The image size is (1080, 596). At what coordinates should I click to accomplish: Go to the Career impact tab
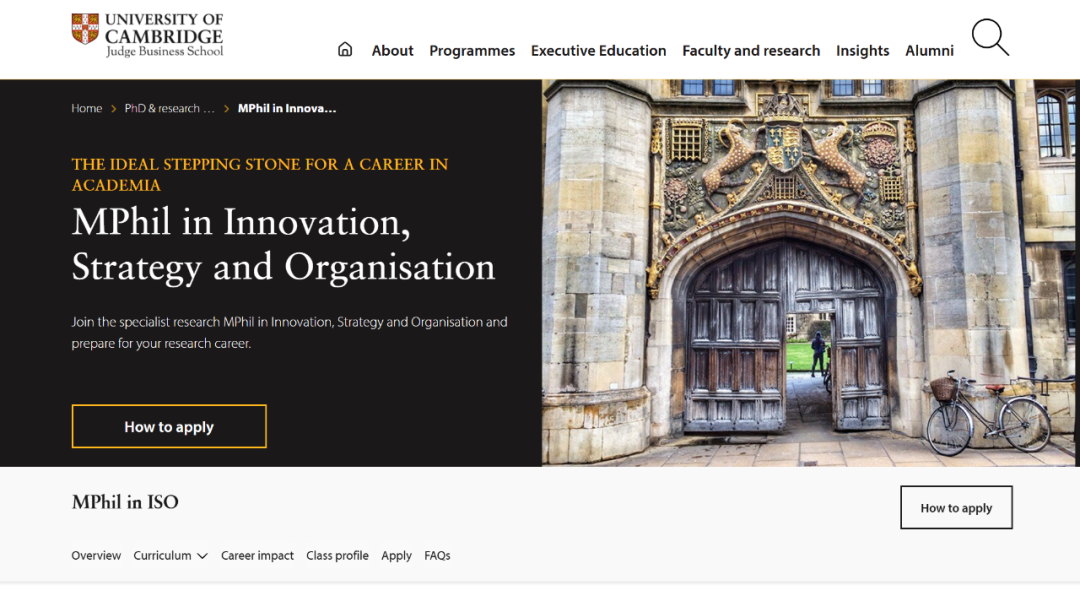tap(257, 556)
